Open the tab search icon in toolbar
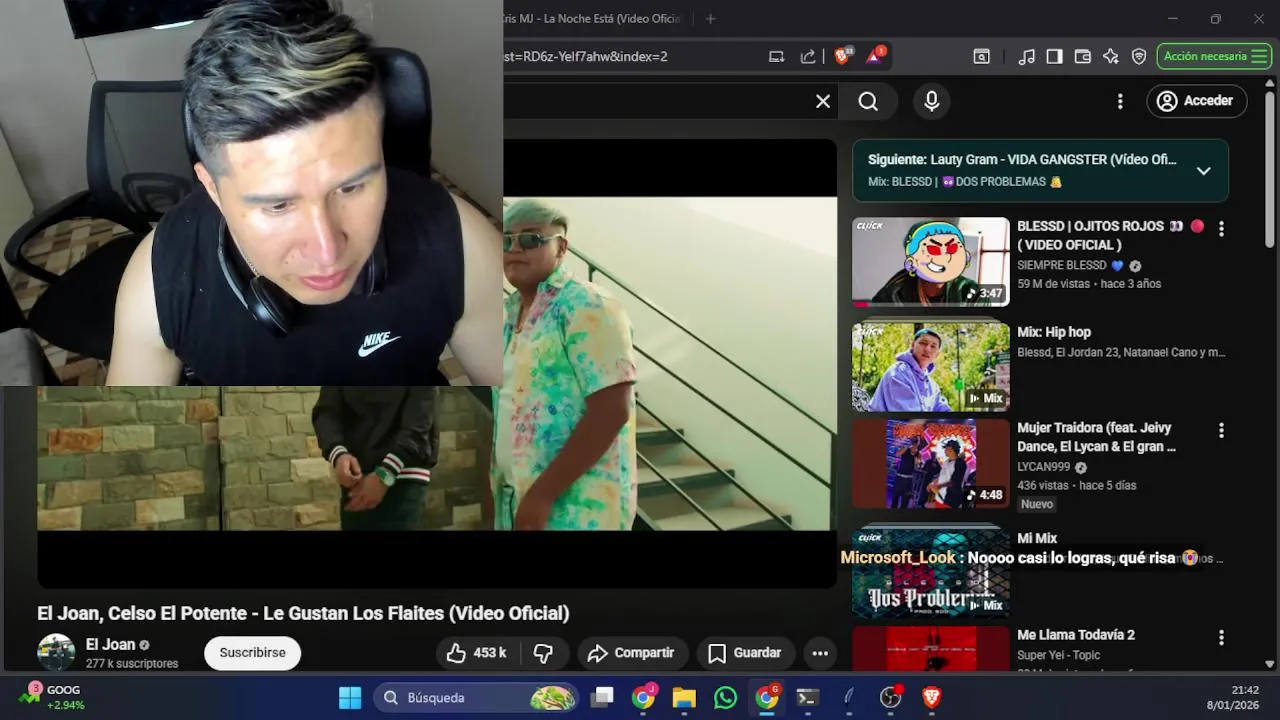This screenshot has height=720, width=1280. click(x=982, y=57)
